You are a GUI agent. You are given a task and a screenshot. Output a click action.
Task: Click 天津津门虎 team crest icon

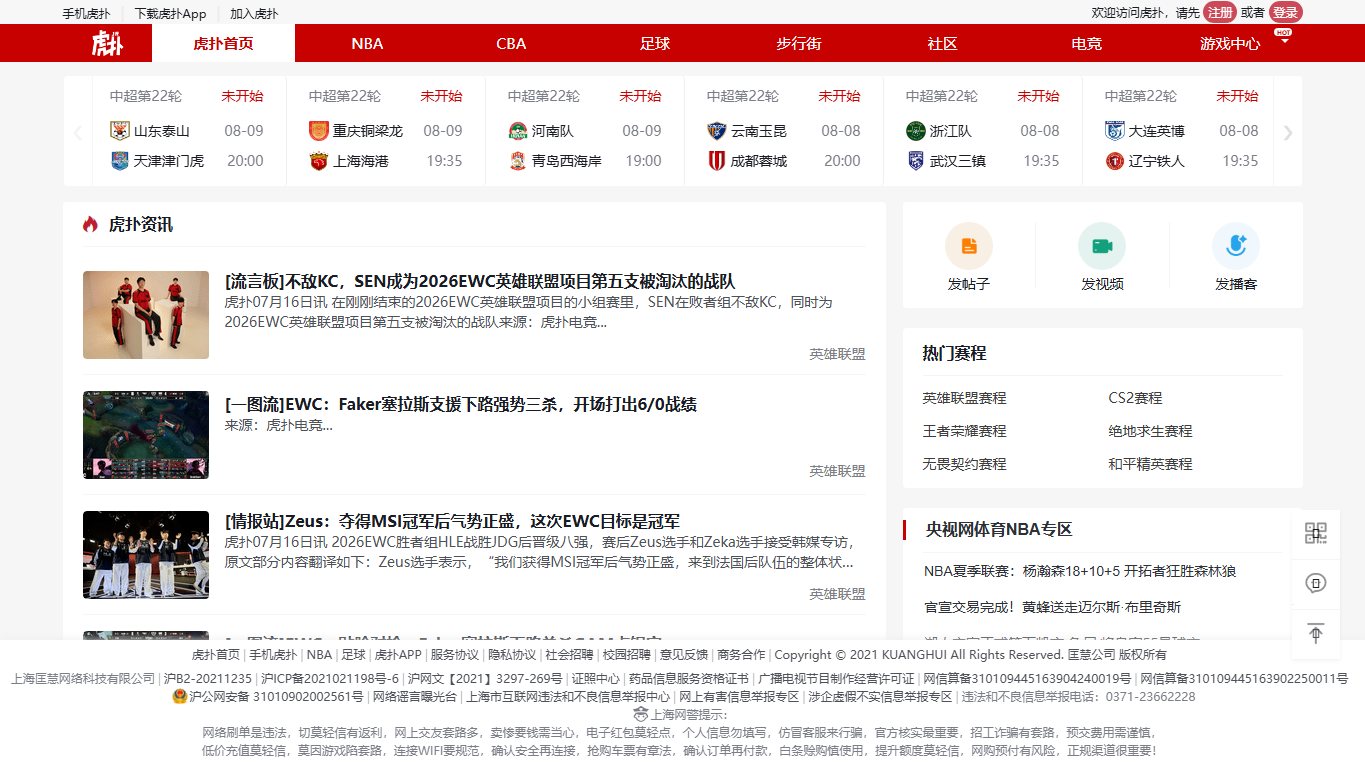point(120,160)
